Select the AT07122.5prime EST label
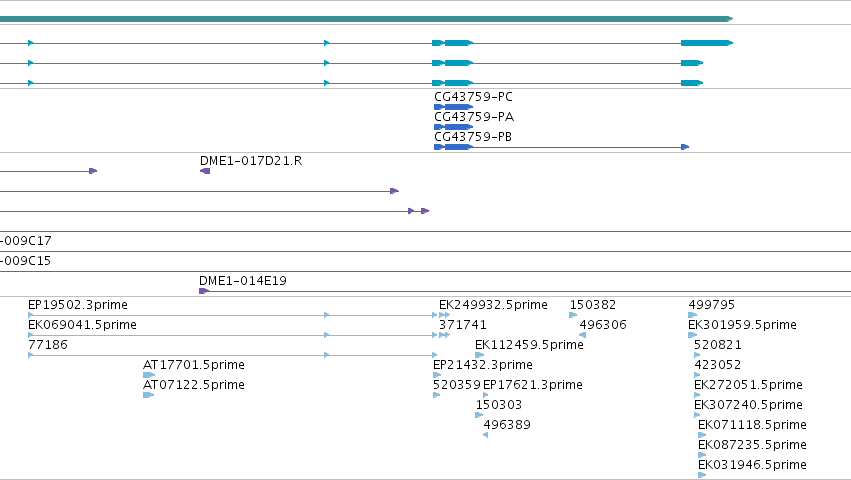 [x=194, y=385]
